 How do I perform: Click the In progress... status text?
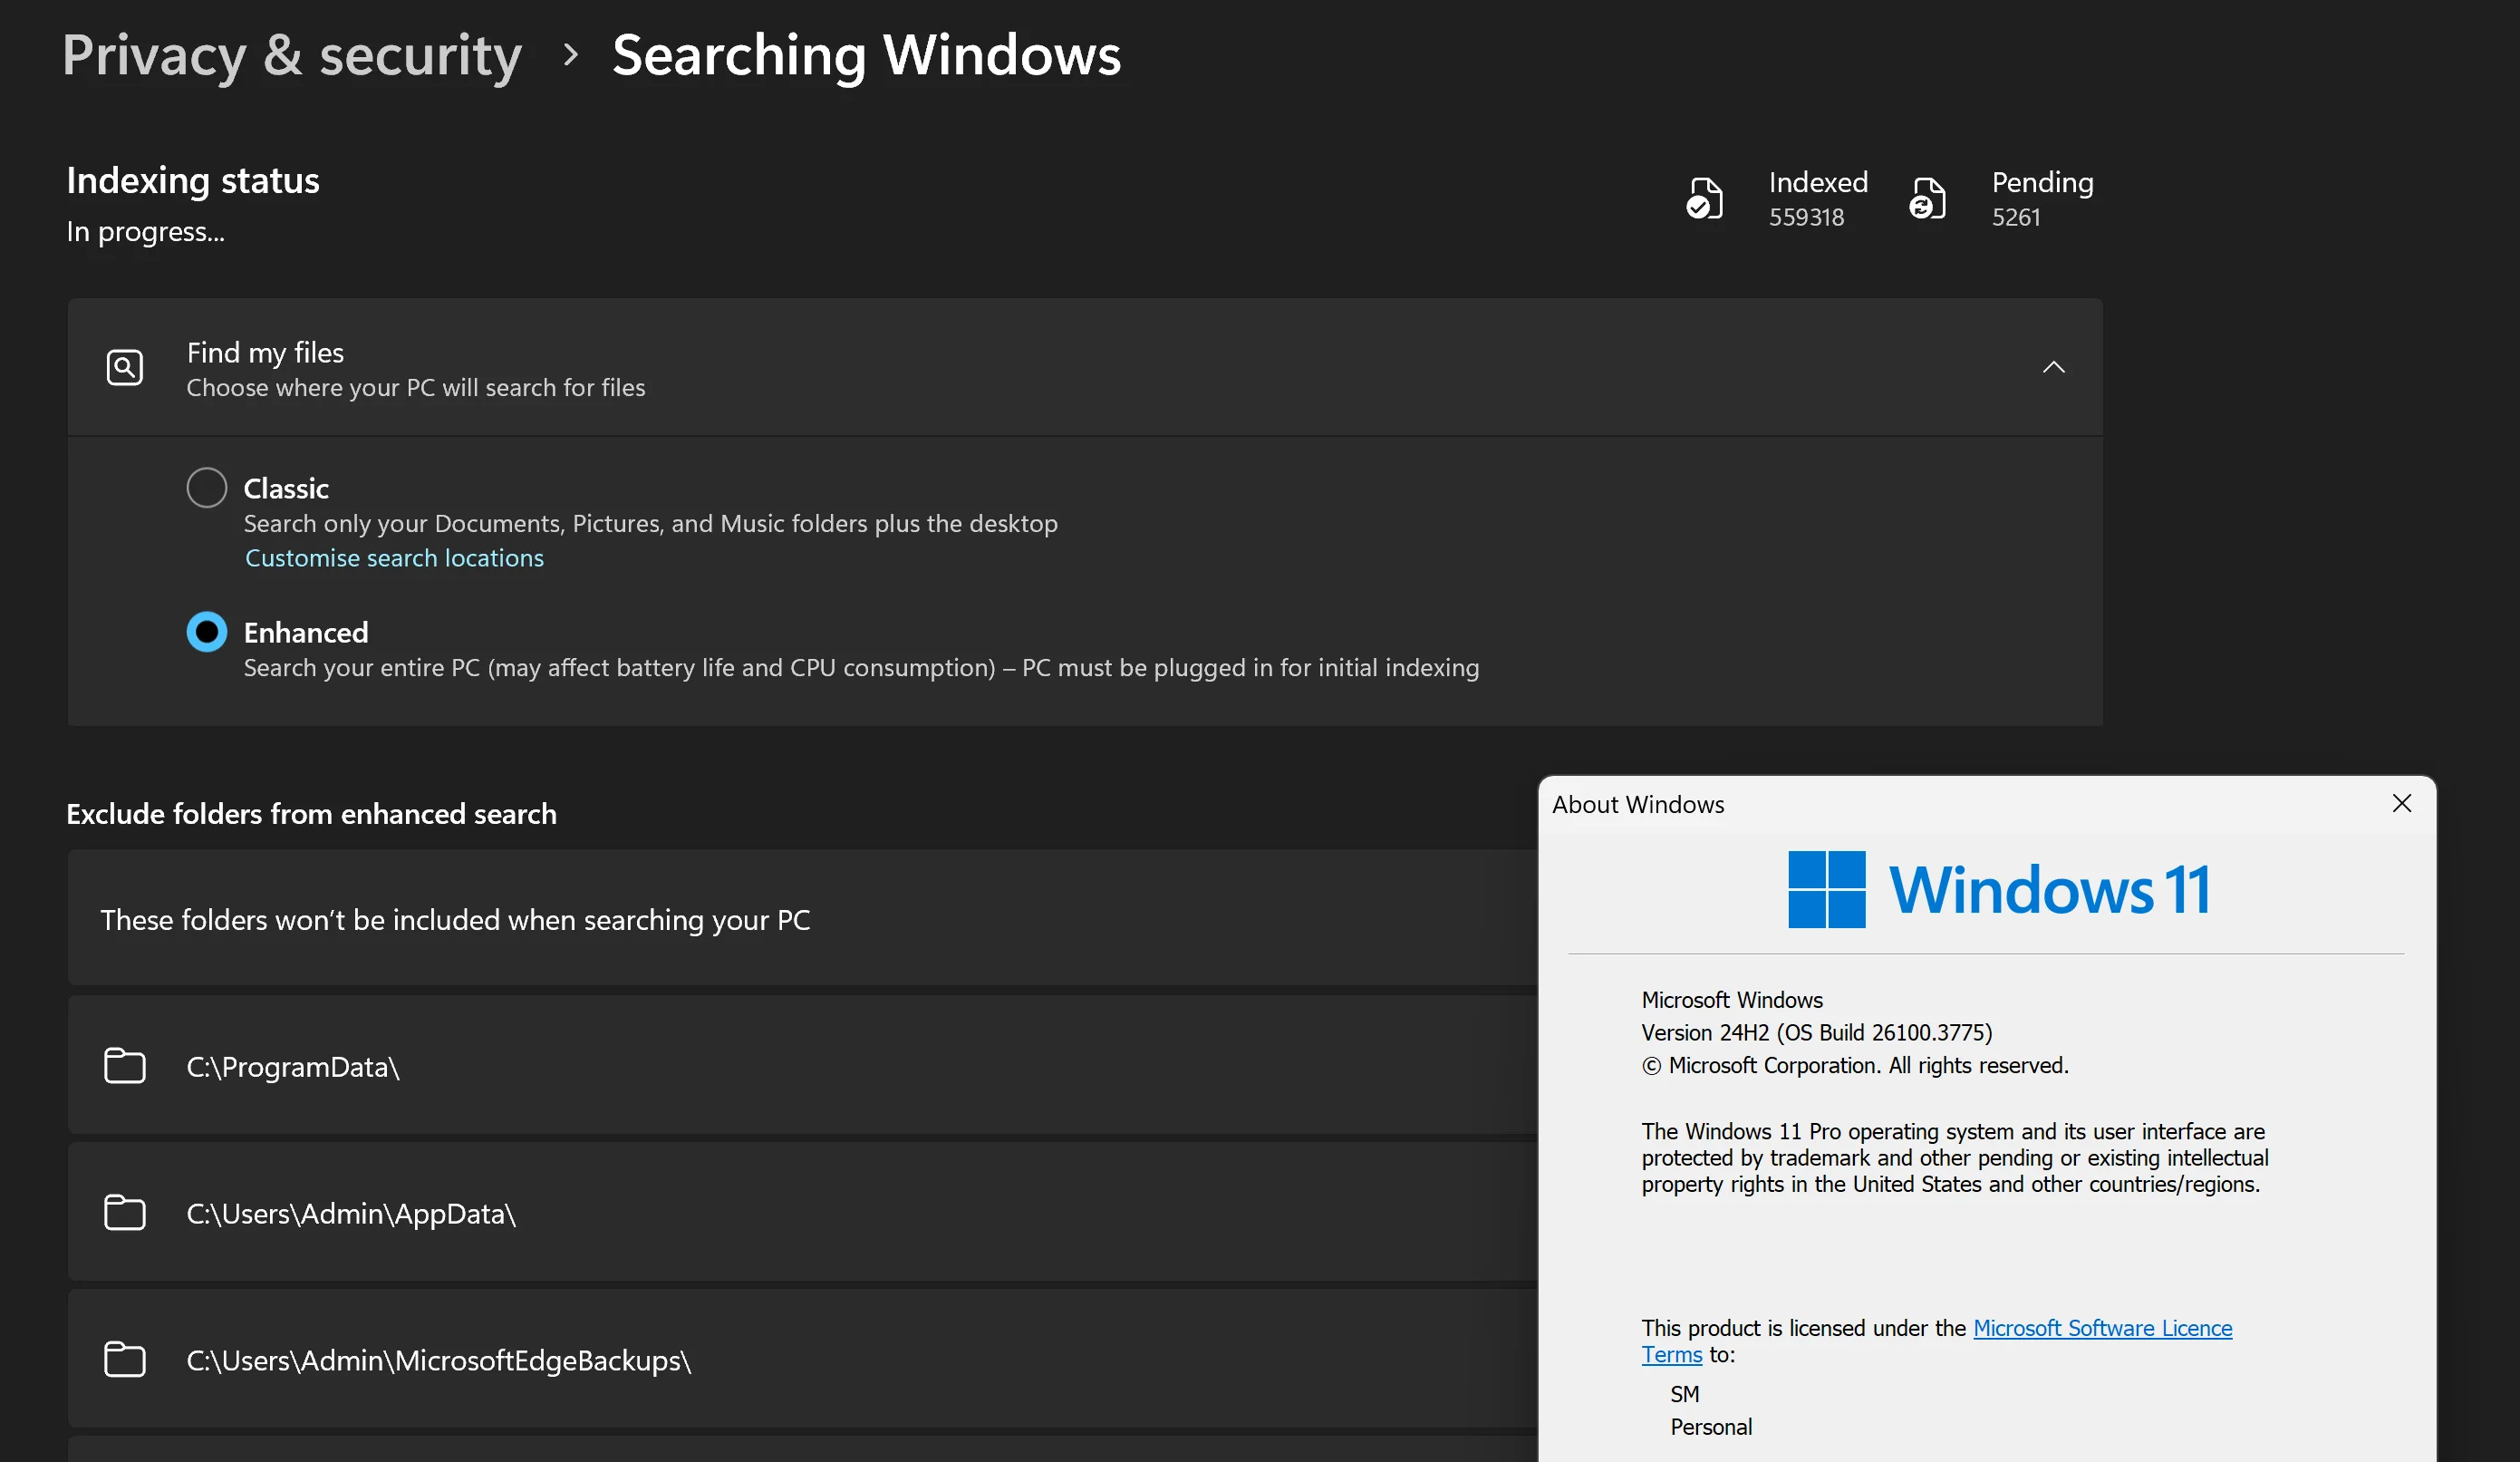point(146,232)
